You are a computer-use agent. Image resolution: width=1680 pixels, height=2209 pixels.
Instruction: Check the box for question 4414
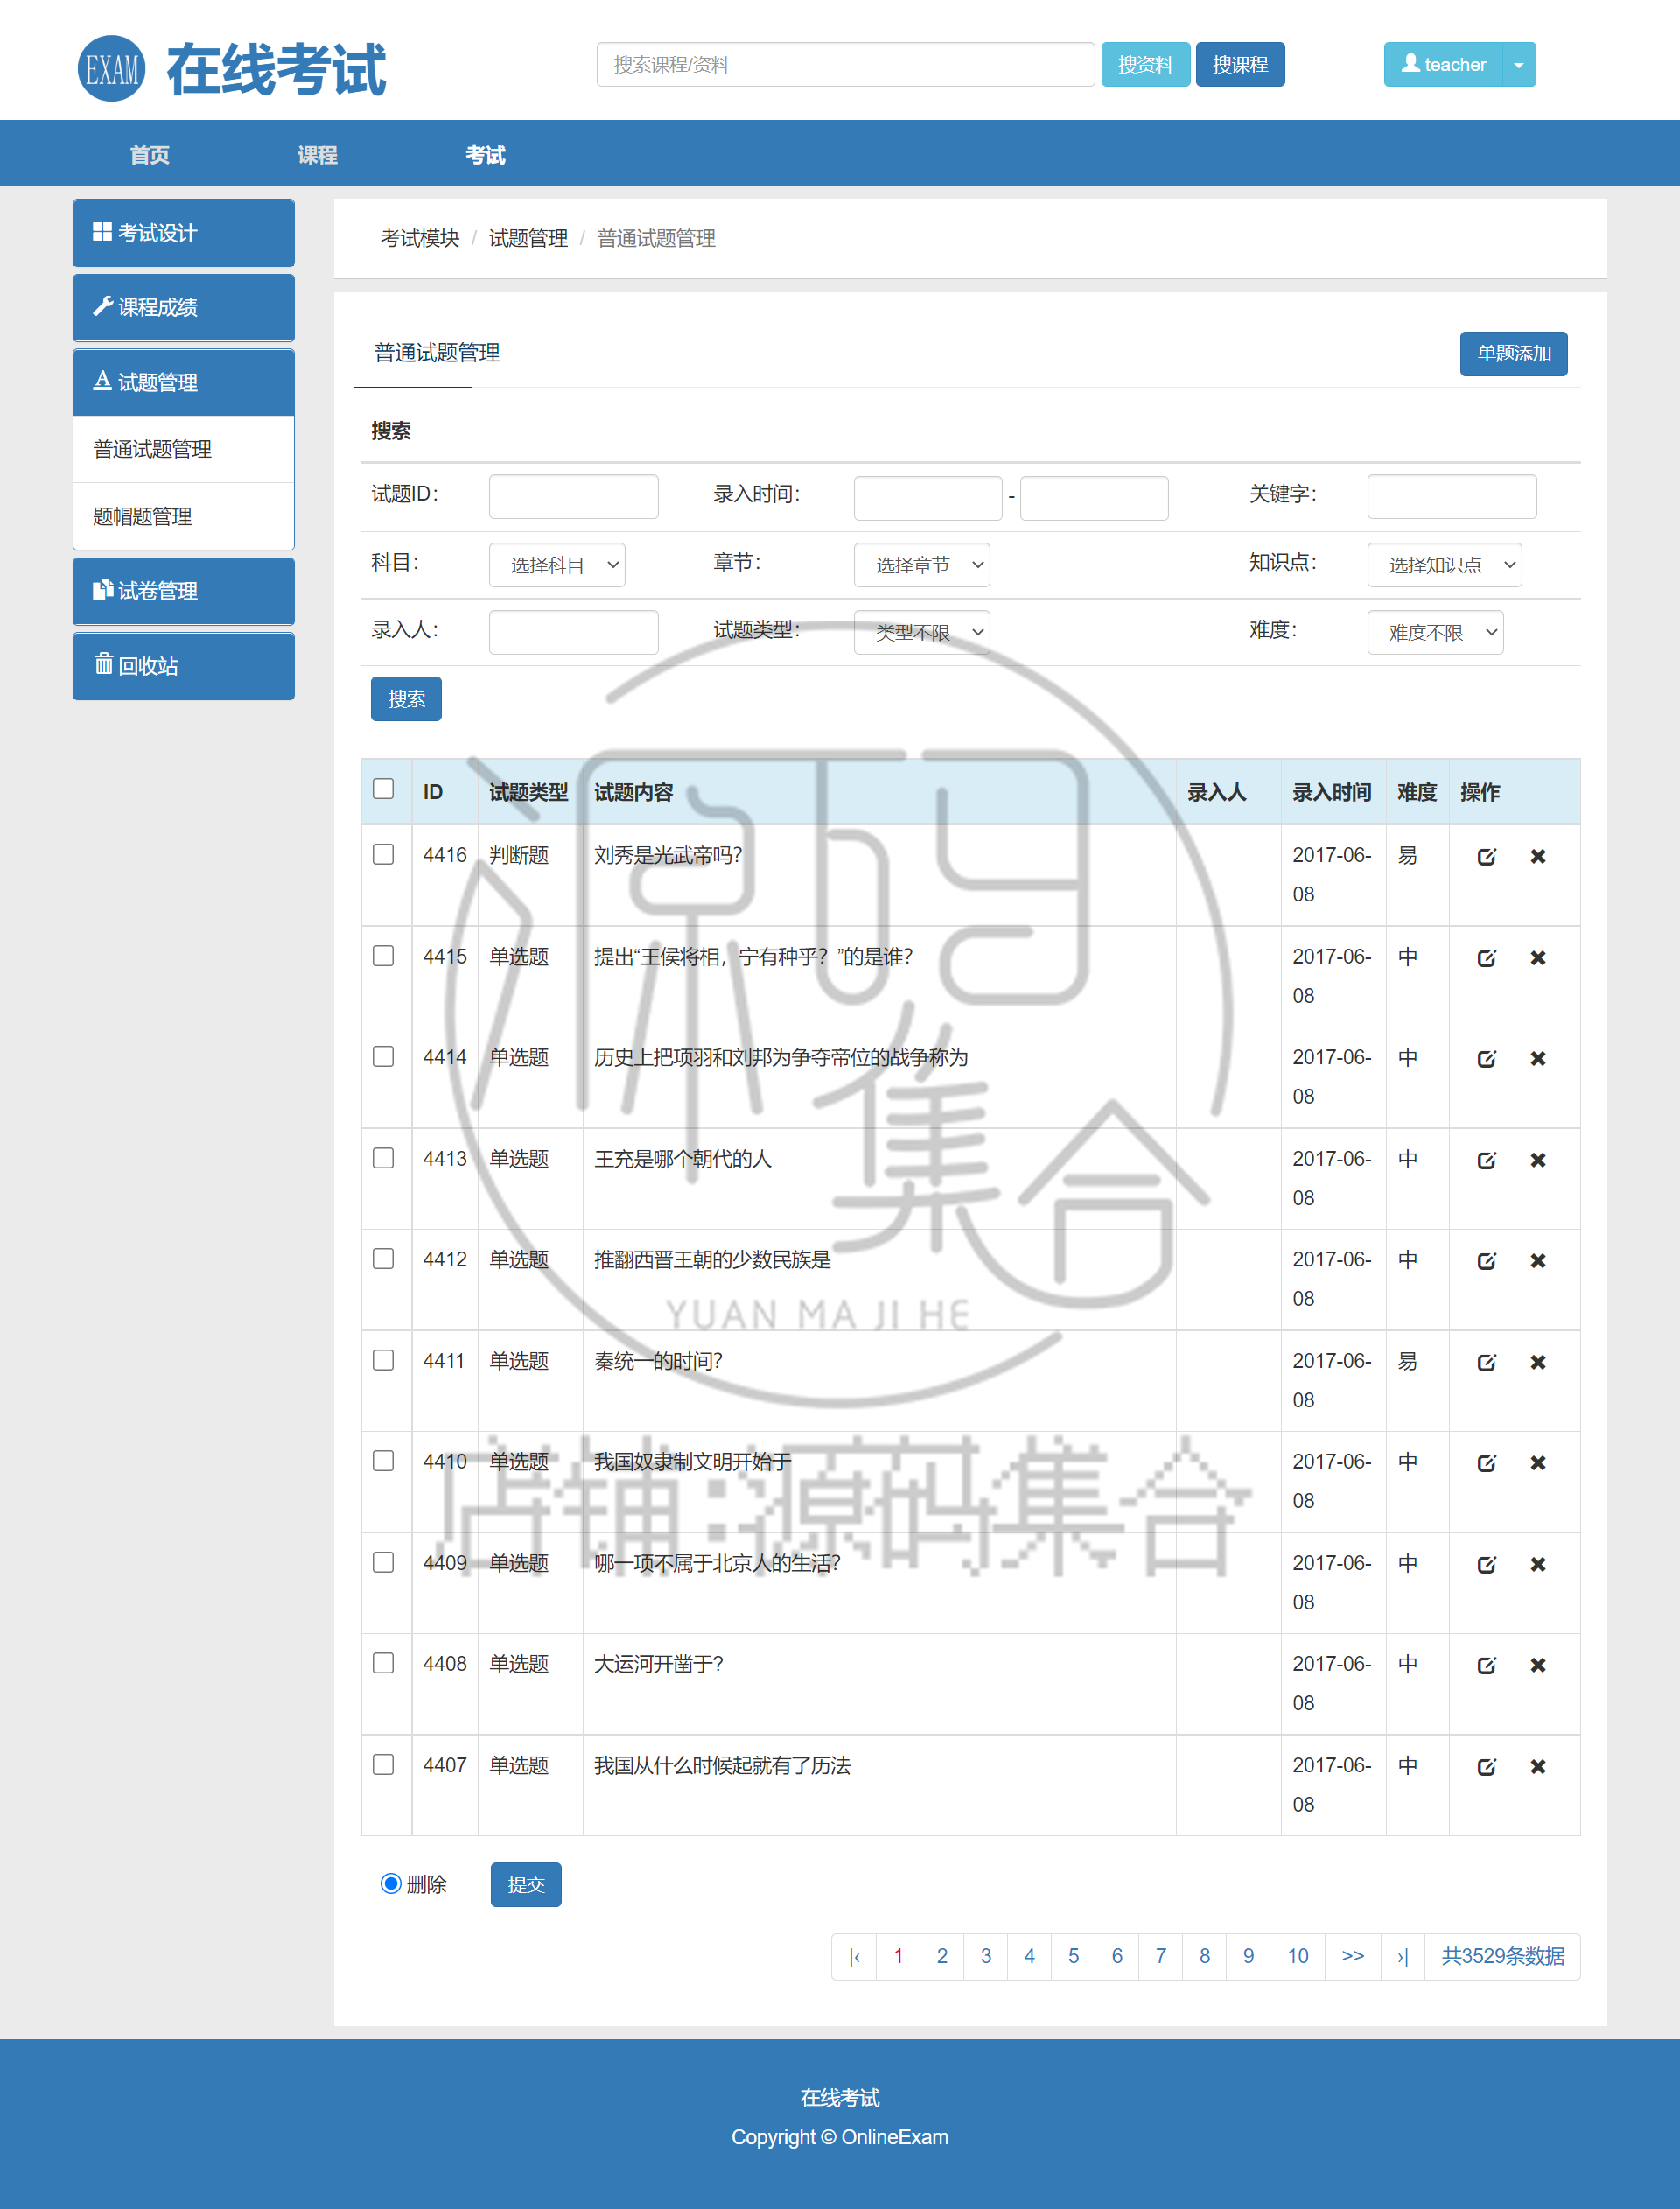tap(383, 1057)
